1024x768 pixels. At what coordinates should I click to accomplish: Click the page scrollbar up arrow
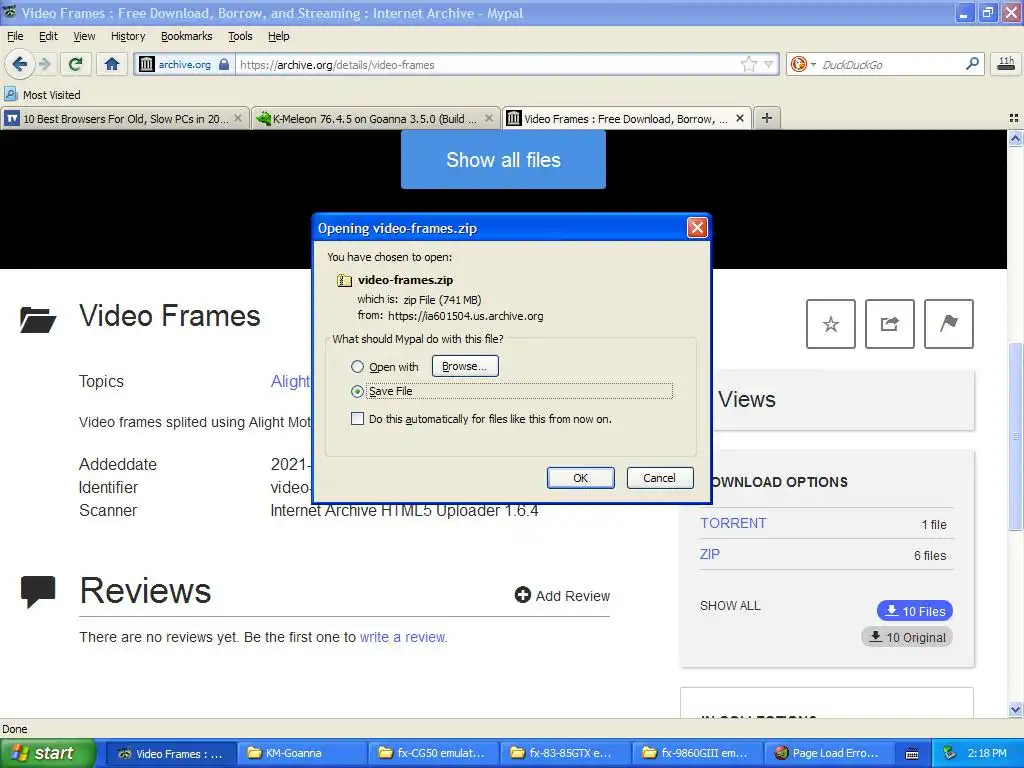[x=1015, y=138]
